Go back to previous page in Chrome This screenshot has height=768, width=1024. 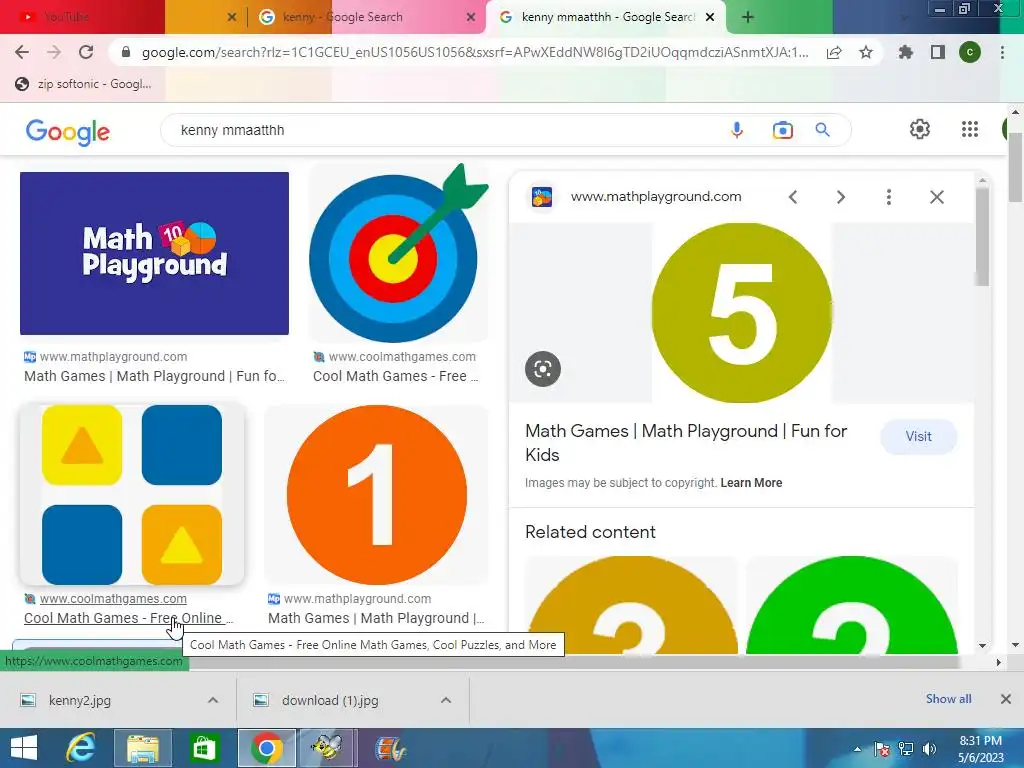pos(22,52)
